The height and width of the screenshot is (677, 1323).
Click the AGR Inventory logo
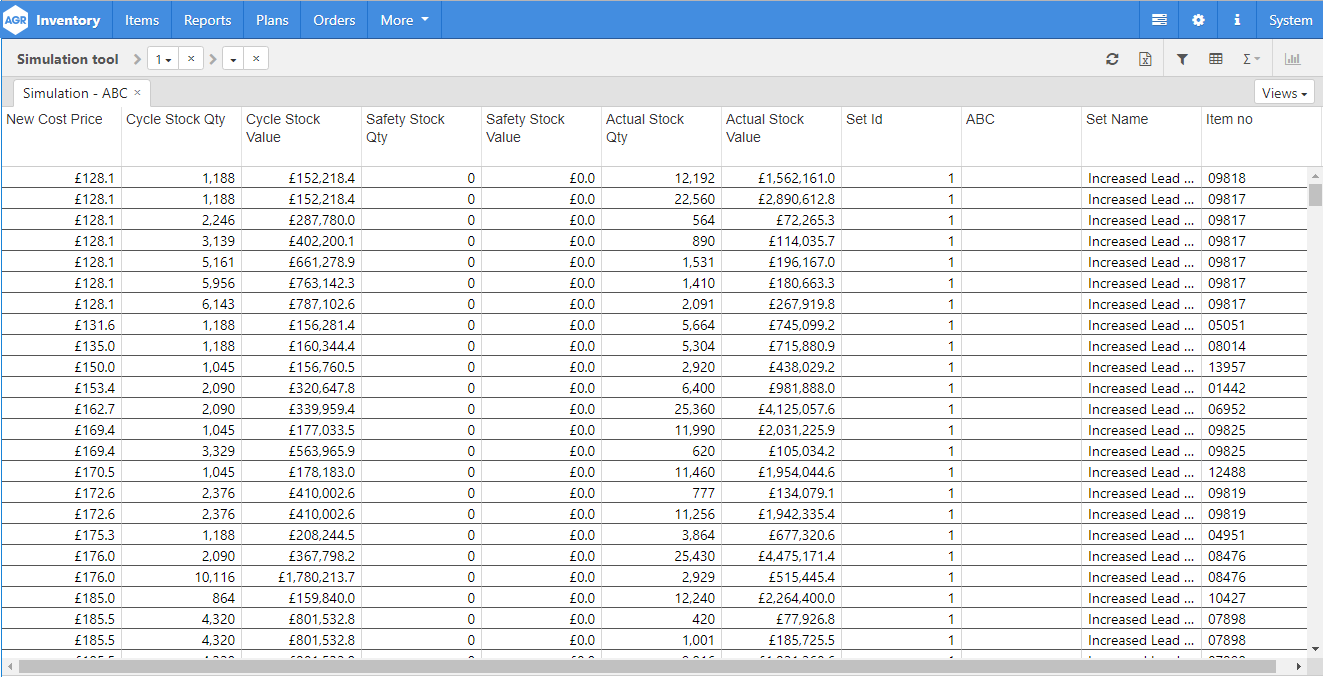pyautogui.click(x=53, y=20)
